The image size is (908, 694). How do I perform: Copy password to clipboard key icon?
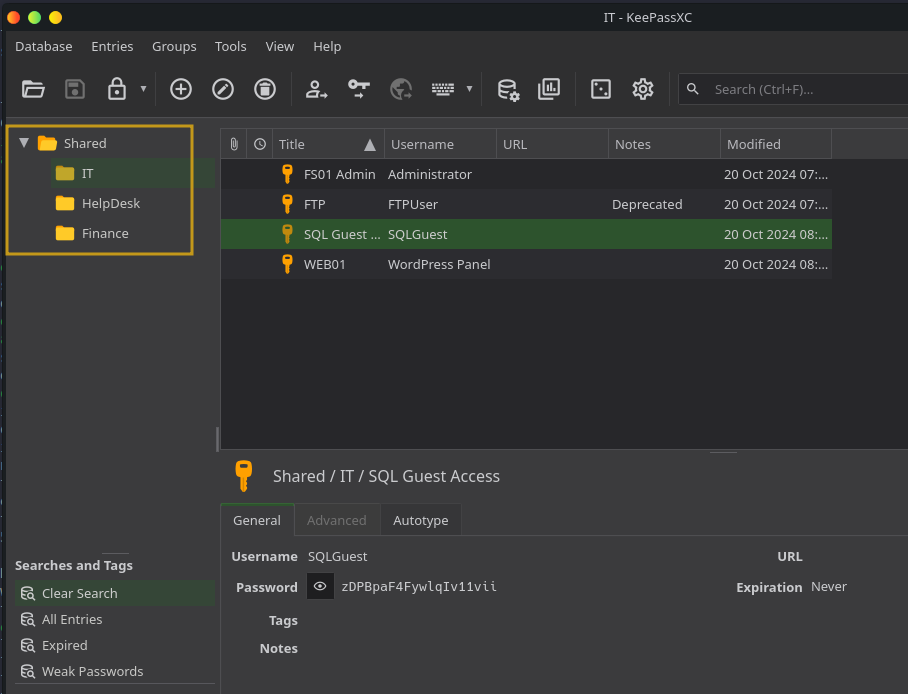coord(358,89)
